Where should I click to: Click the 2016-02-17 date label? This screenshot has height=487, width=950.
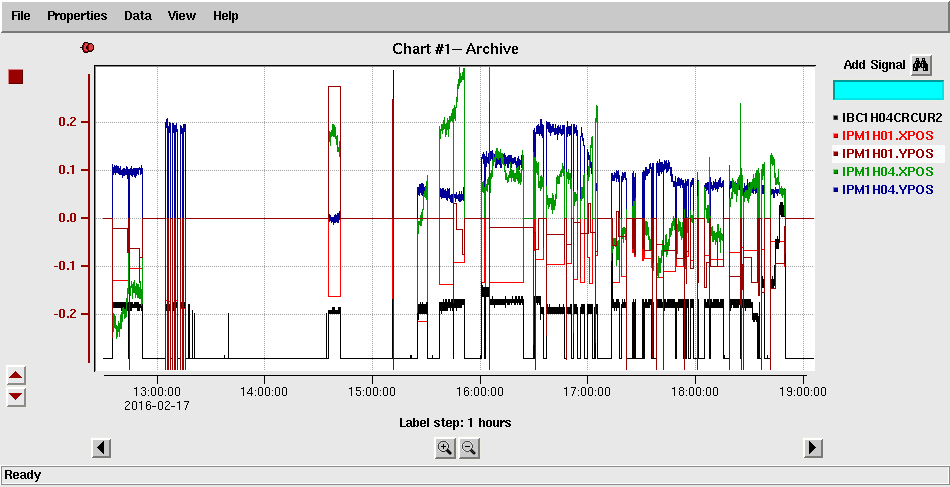coord(157,406)
